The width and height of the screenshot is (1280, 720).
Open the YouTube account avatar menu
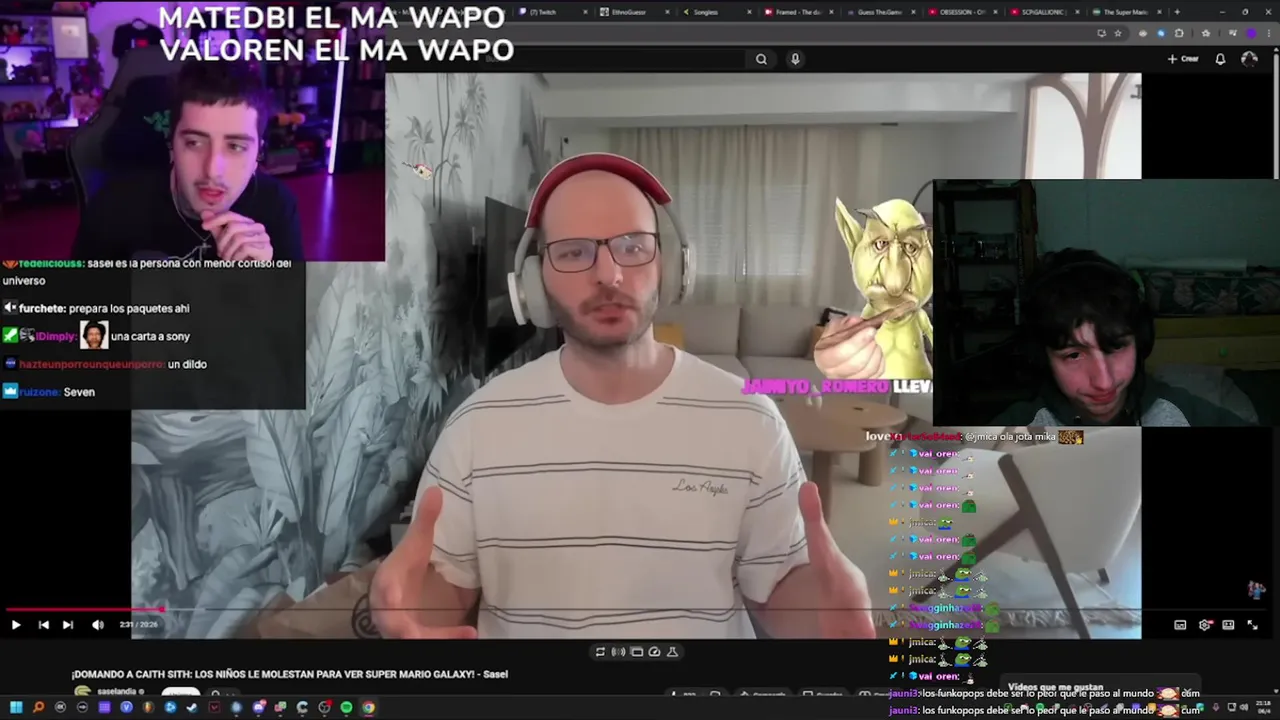pos(1249,59)
